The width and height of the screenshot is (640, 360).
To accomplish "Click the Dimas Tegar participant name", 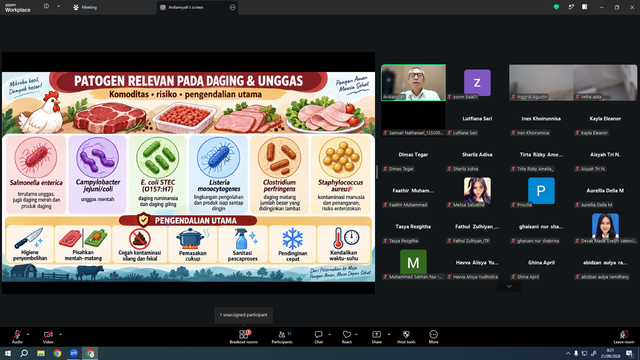I will click(413, 155).
